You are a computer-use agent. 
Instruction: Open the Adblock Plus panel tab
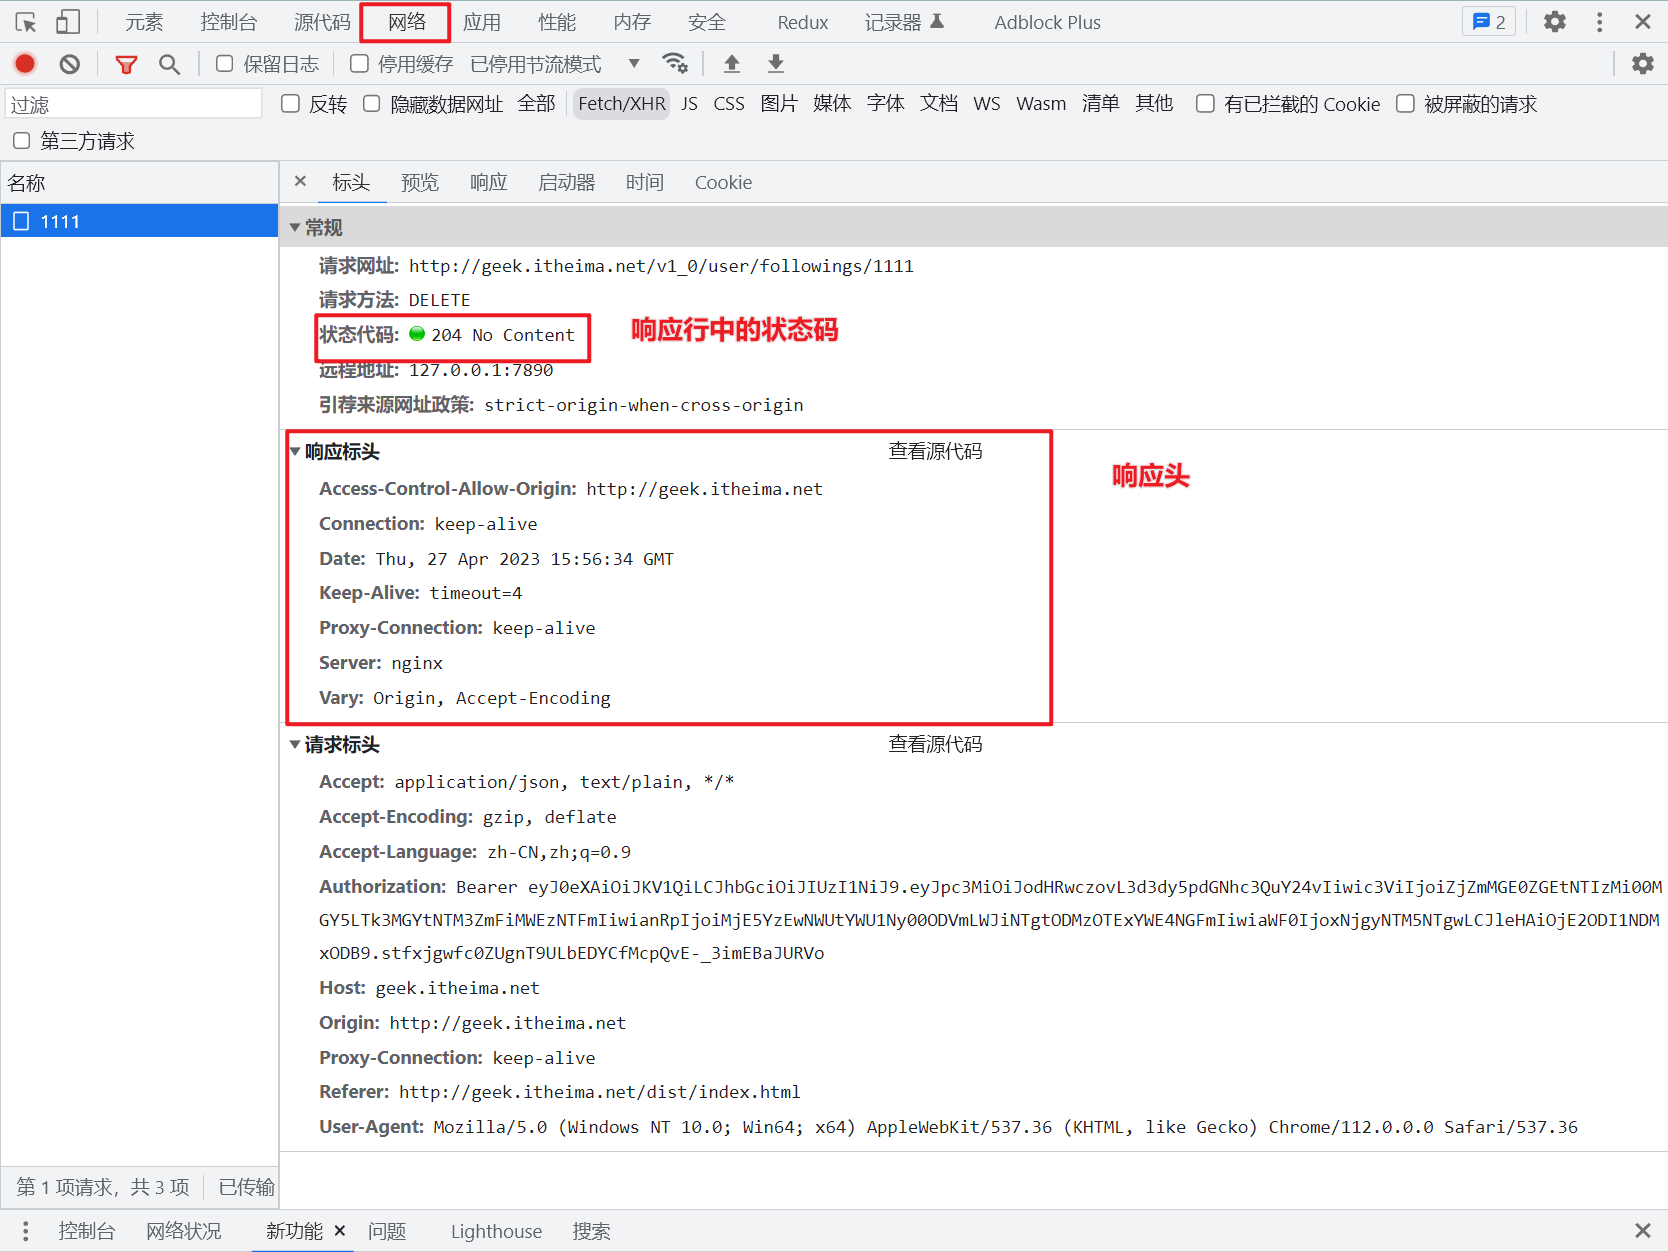point(1047,22)
